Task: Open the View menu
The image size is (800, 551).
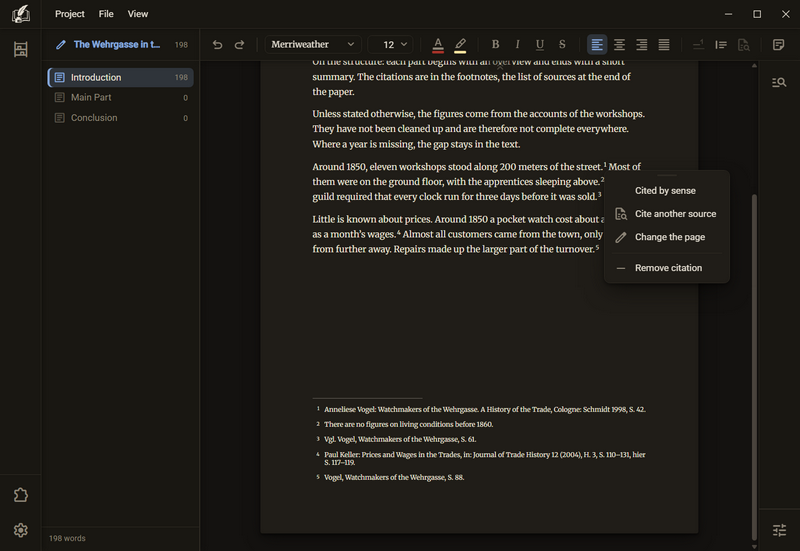Action: tap(138, 14)
